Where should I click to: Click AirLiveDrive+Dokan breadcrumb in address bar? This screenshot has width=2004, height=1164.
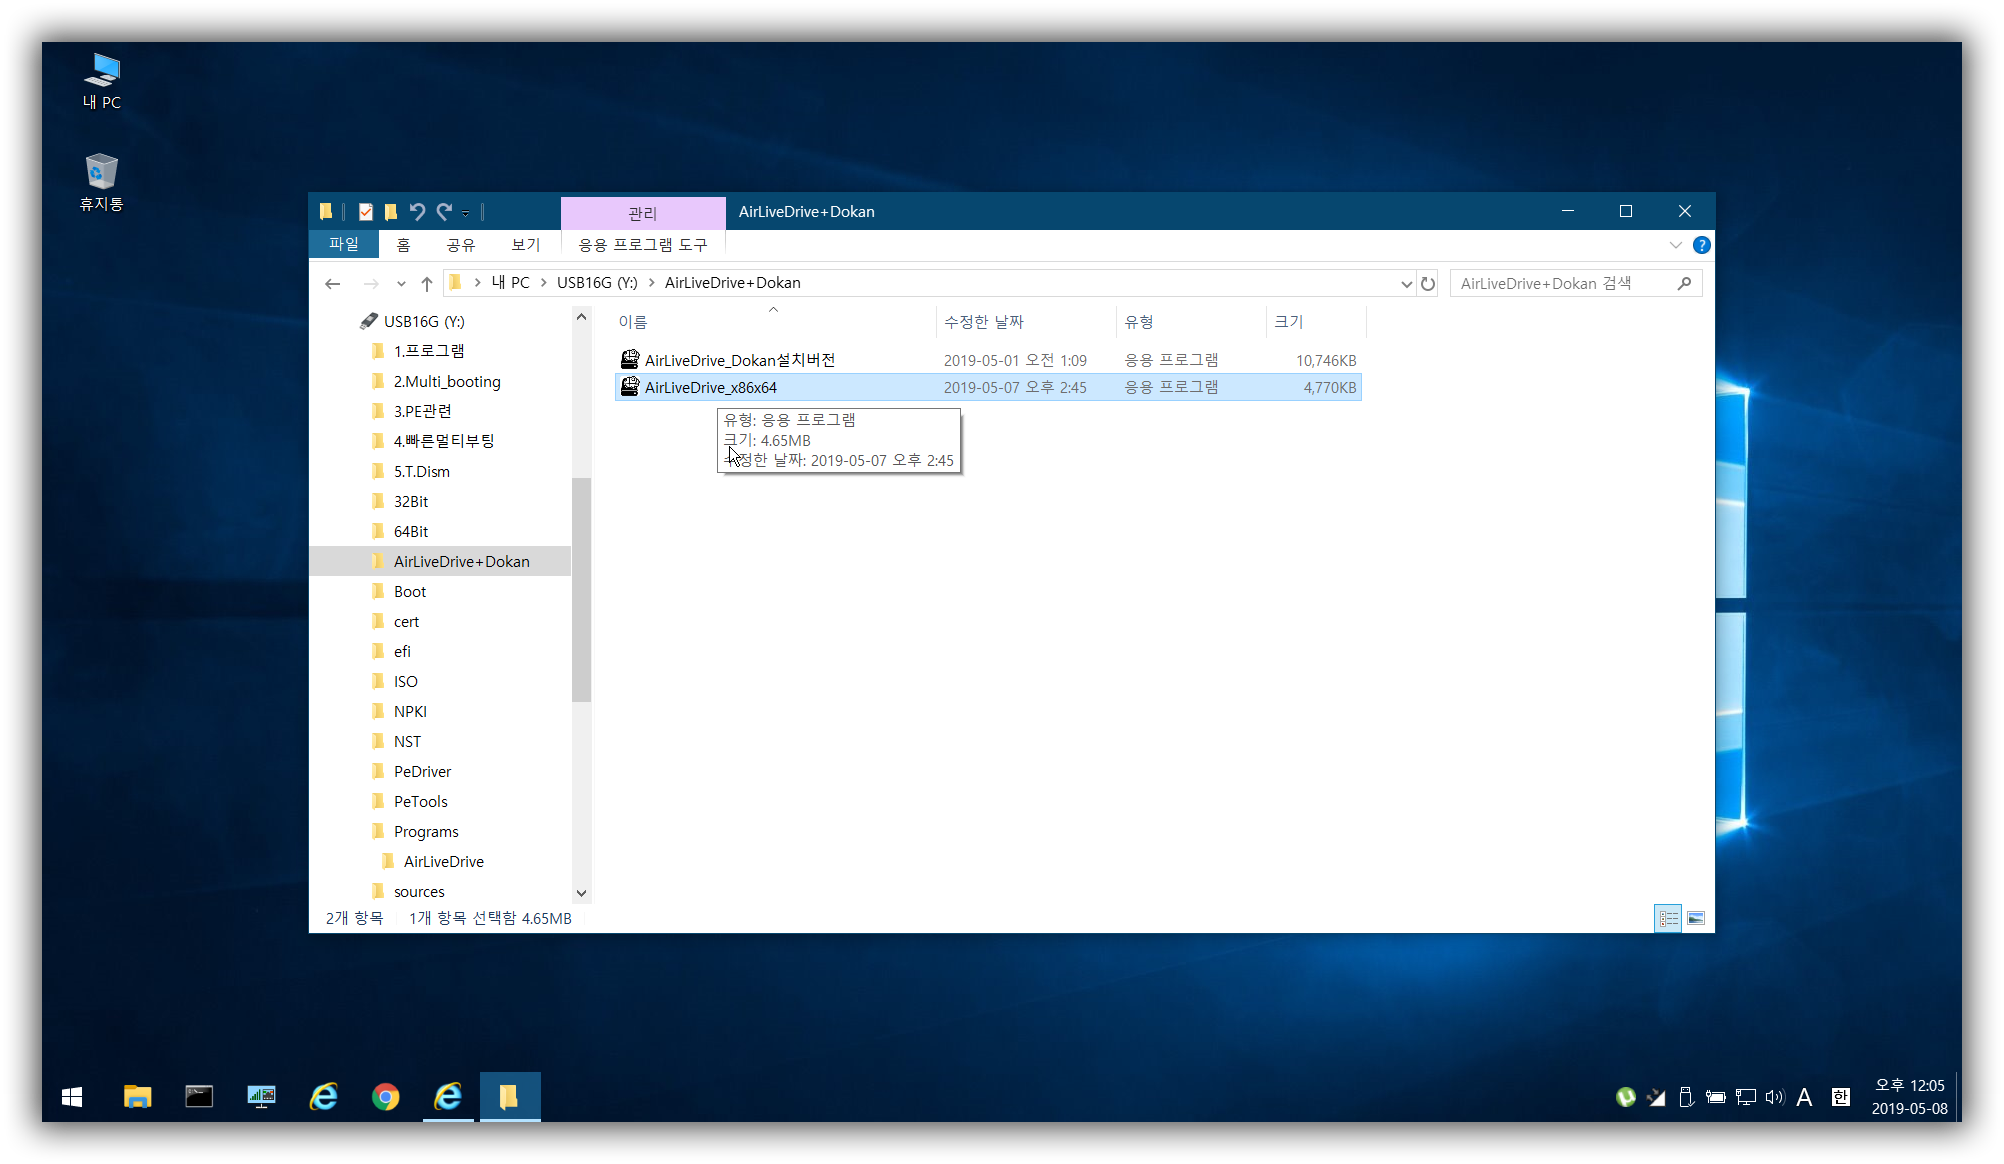tap(733, 283)
